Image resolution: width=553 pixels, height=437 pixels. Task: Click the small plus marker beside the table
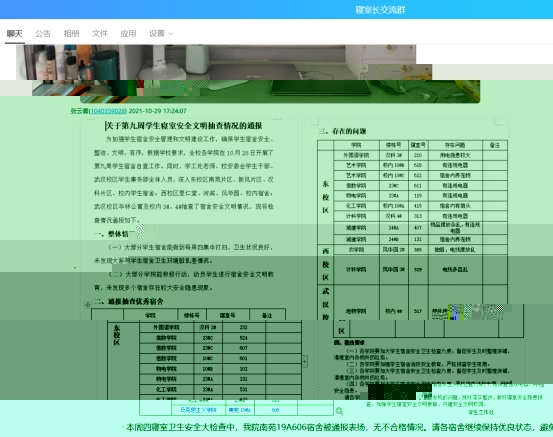point(305,361)
